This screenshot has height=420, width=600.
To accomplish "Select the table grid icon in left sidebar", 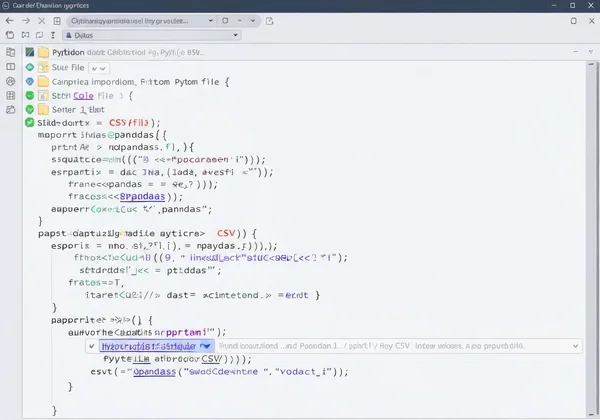I will tap(10, 97).
